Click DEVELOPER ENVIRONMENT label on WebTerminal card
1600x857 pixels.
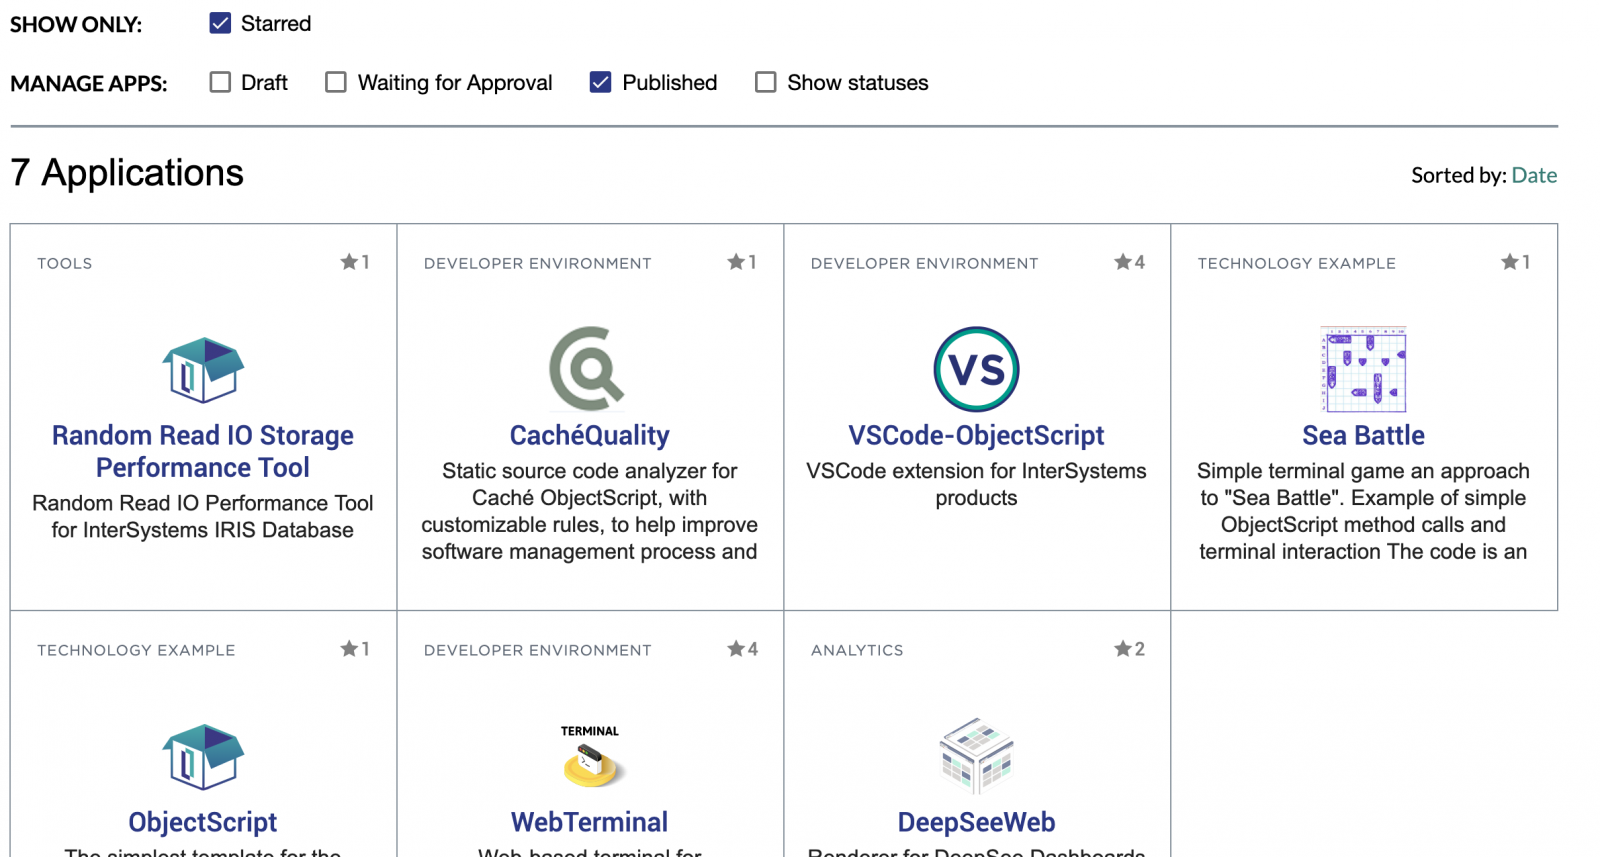point(537,650)
